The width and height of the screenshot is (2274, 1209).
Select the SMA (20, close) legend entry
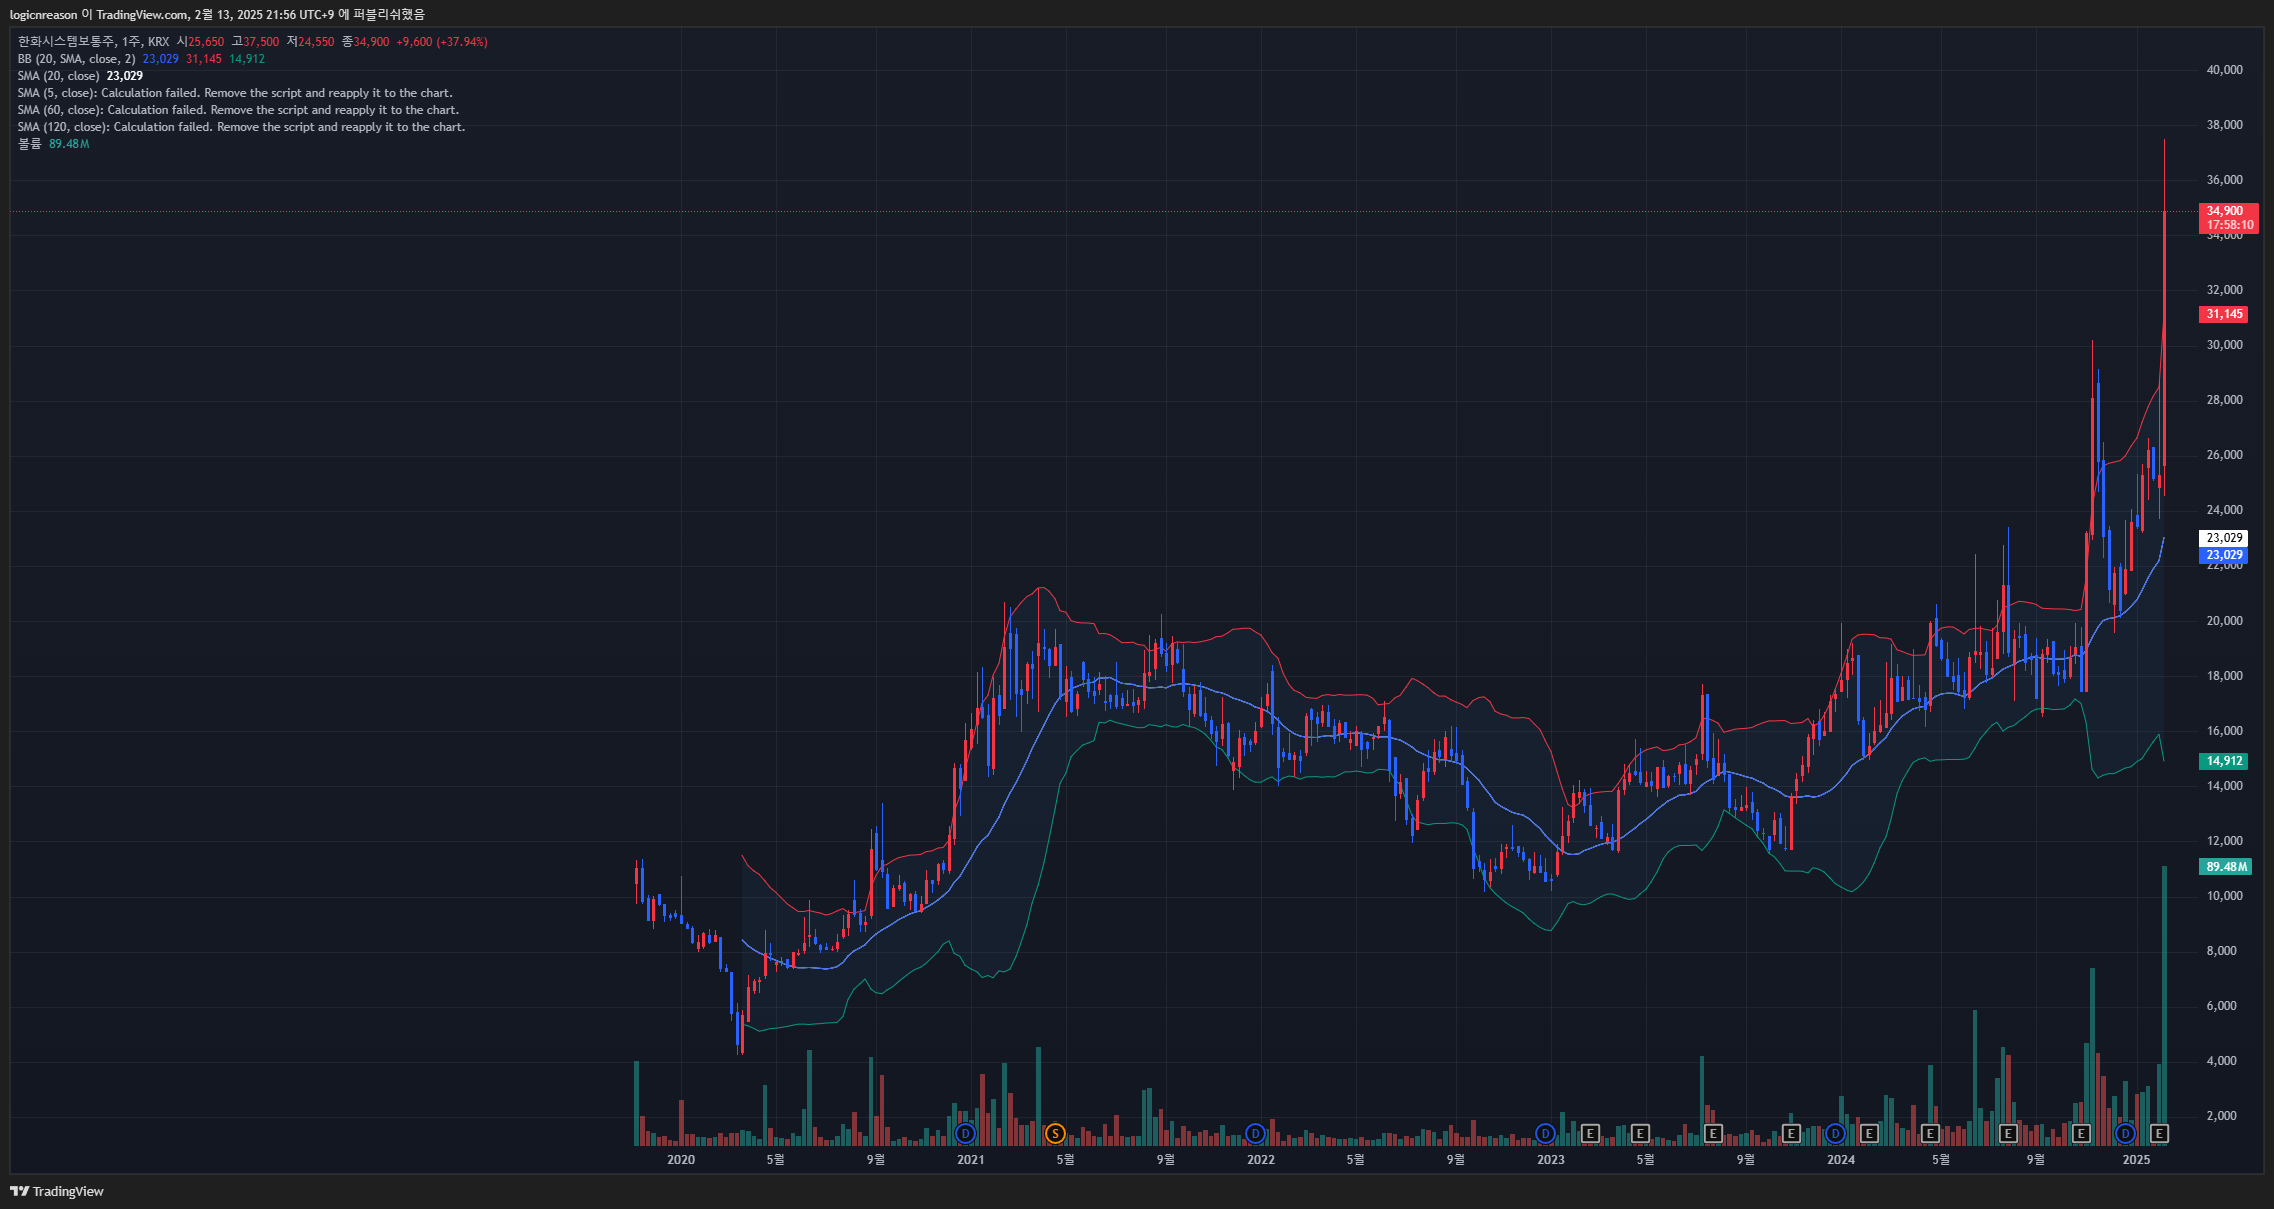pyautogui.click(x=58, y=76)
